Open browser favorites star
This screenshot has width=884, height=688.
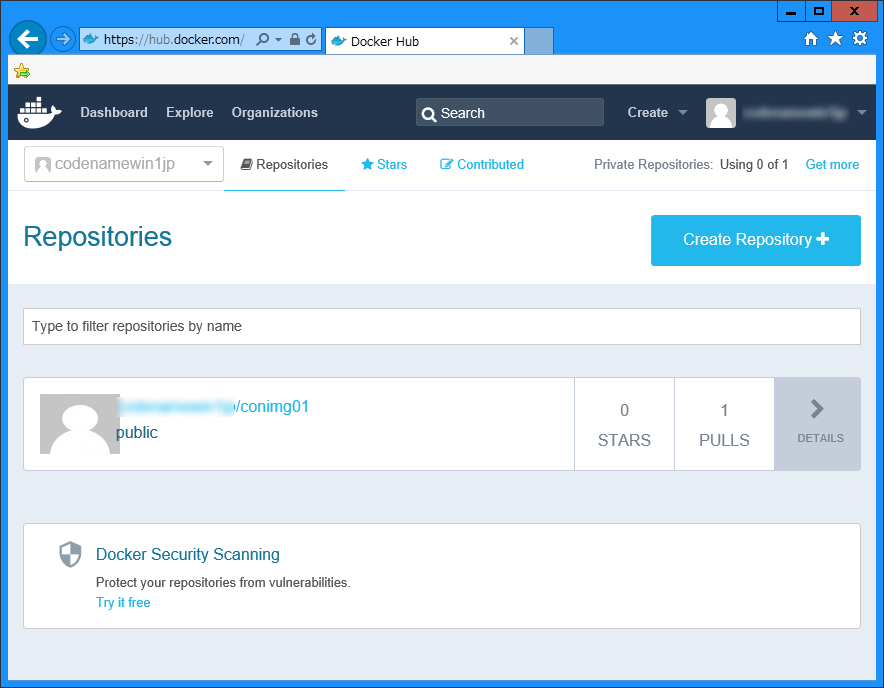835,38
